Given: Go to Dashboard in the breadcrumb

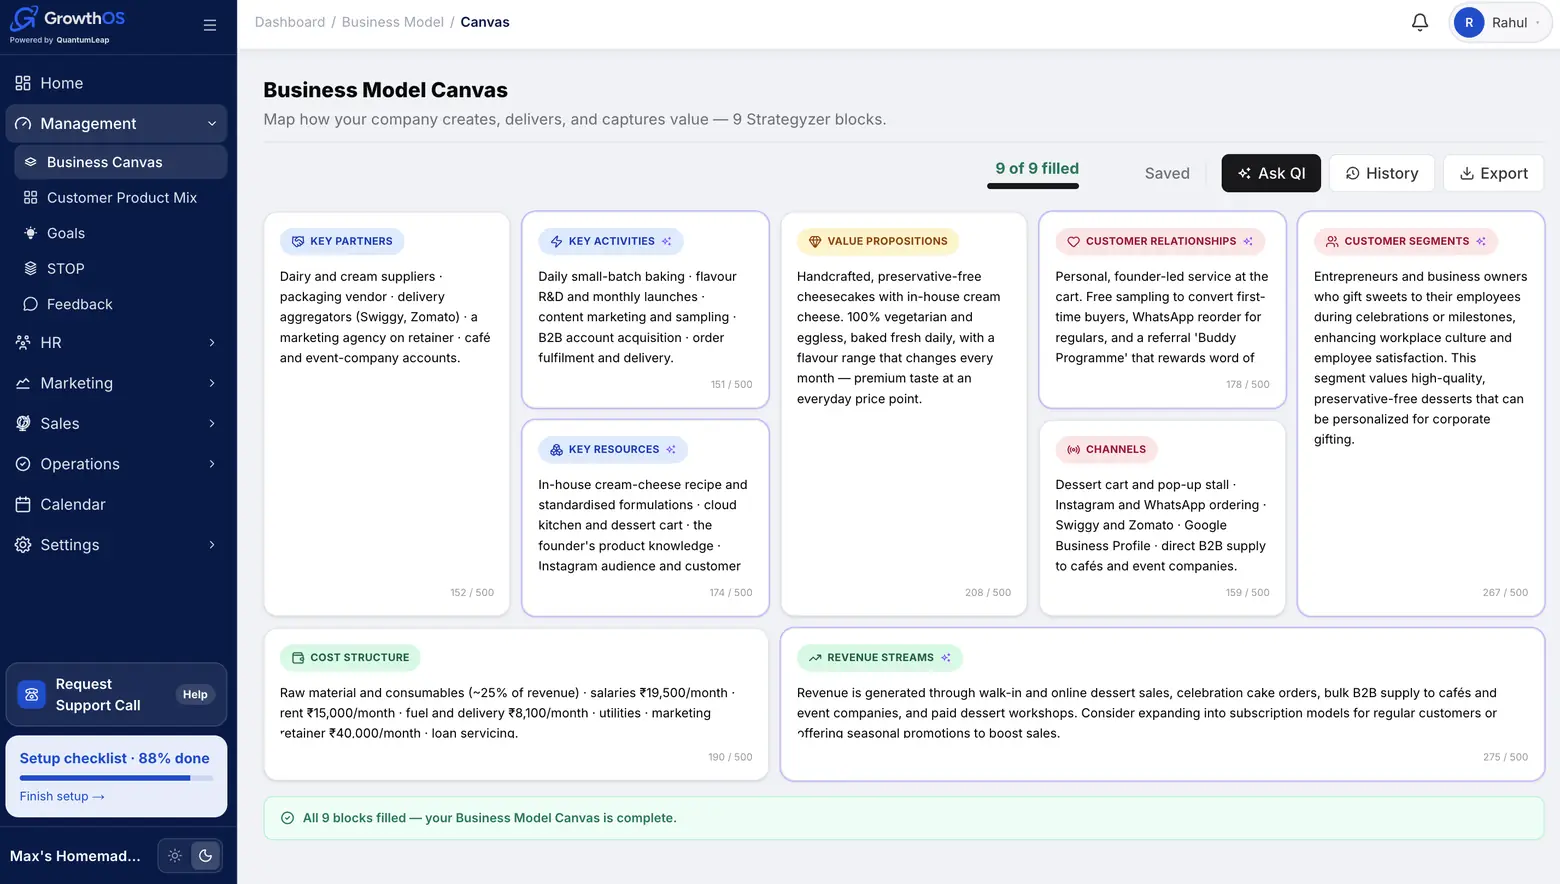Looking at the screenshot, I should pos(290,22).
